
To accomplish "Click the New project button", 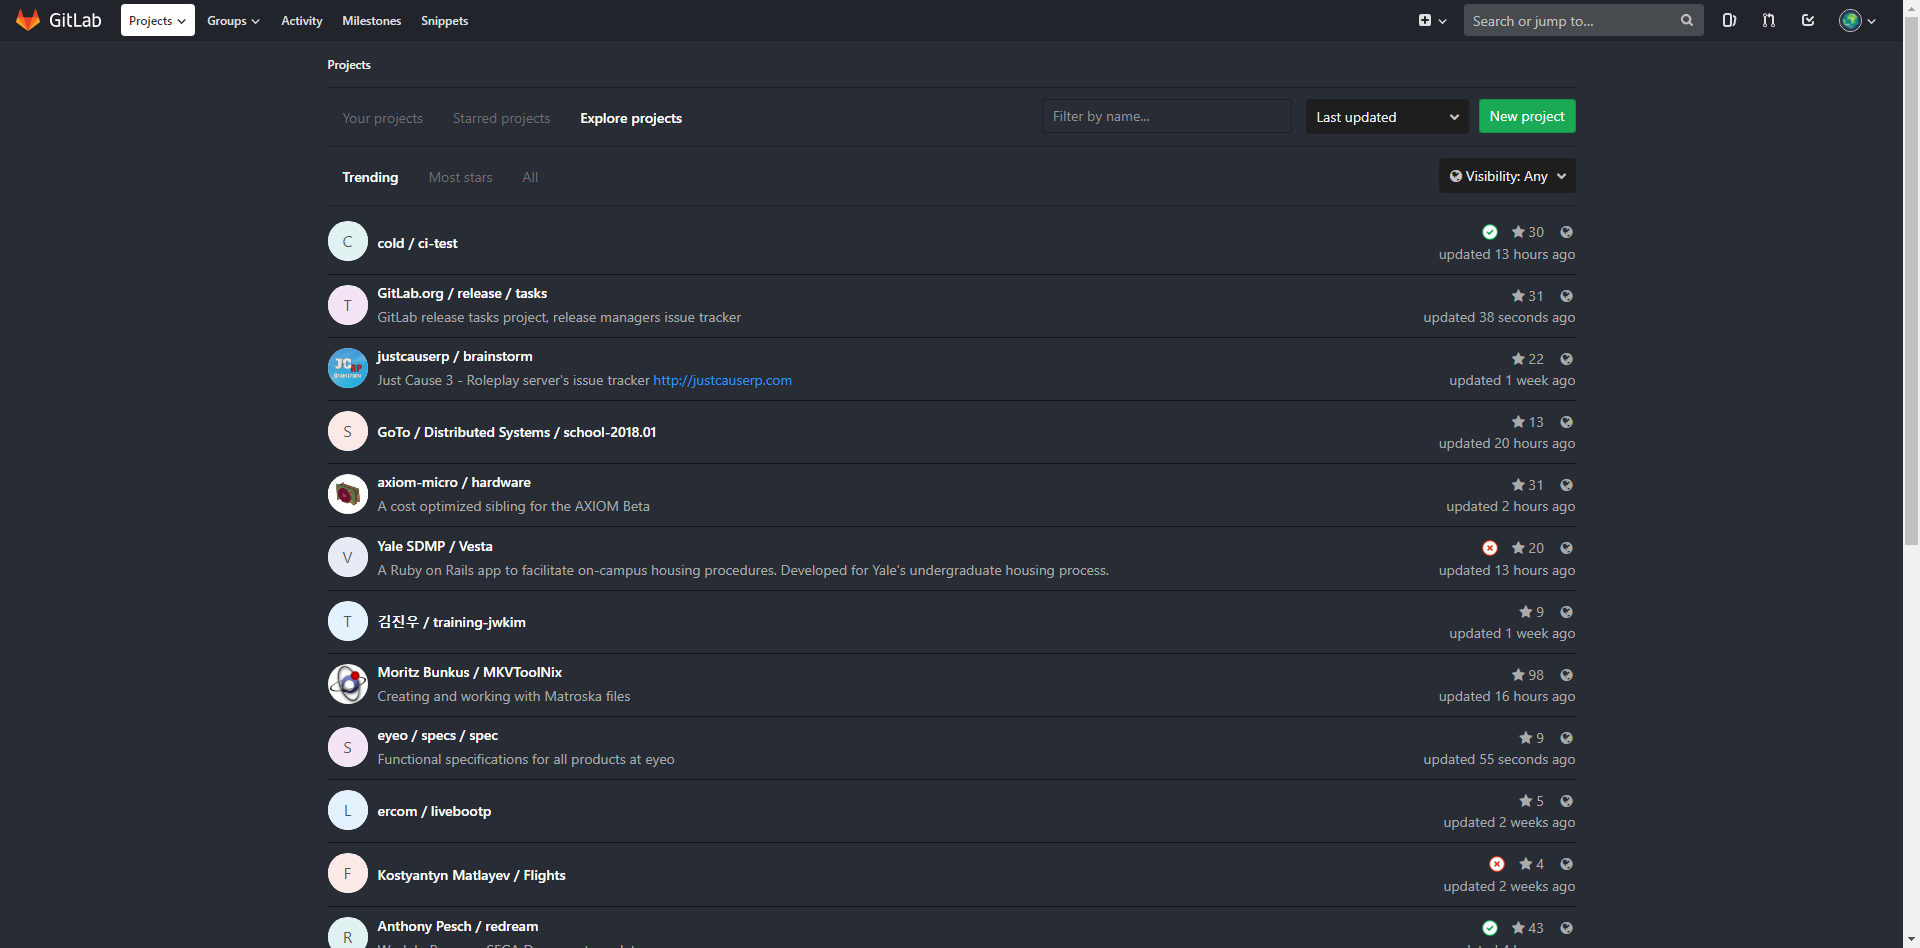I will point(1526,116).
